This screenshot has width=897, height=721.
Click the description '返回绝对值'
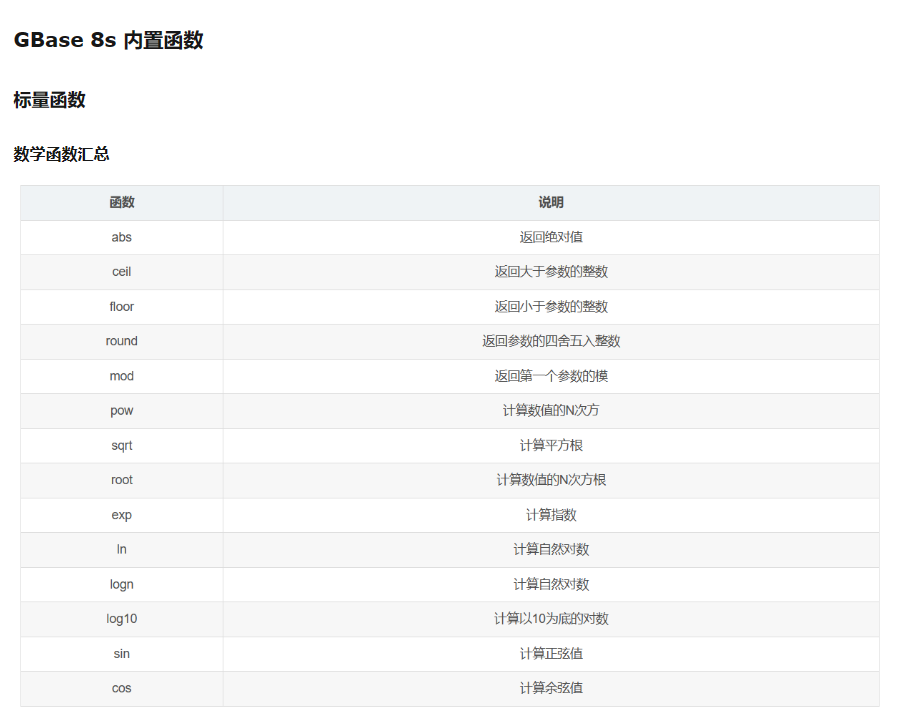(551, 237)
